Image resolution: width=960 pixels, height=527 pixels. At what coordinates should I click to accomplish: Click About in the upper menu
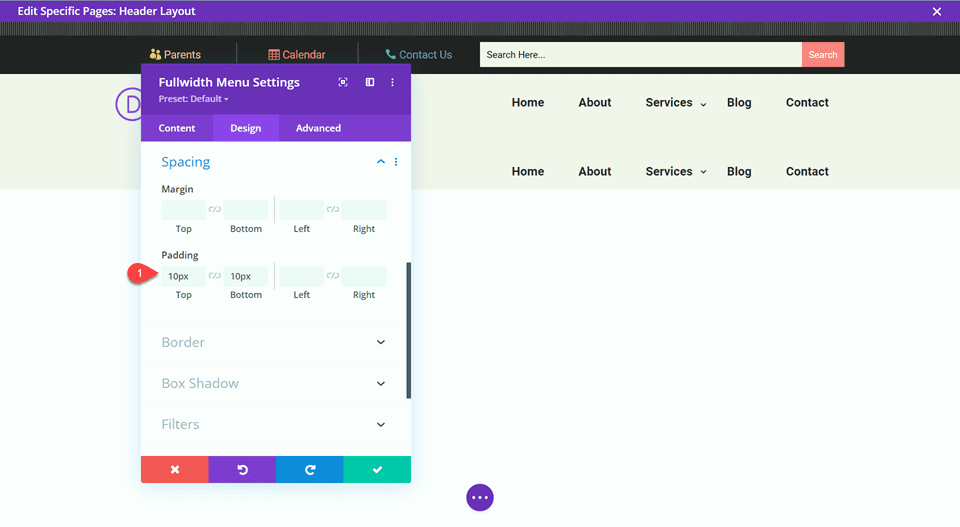pyautogui.click(x=594, y=103)
